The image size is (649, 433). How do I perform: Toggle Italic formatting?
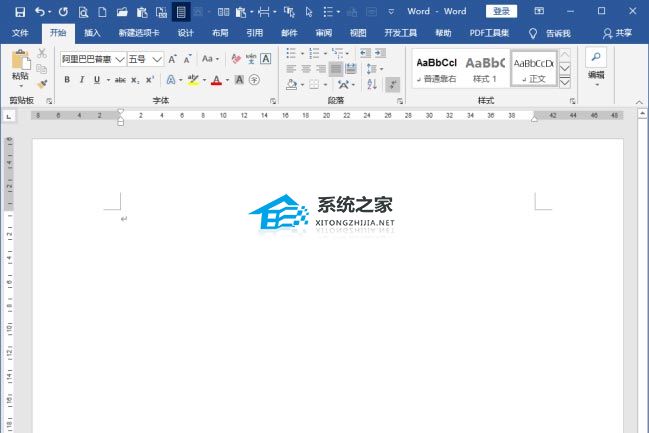coord(83,80)
